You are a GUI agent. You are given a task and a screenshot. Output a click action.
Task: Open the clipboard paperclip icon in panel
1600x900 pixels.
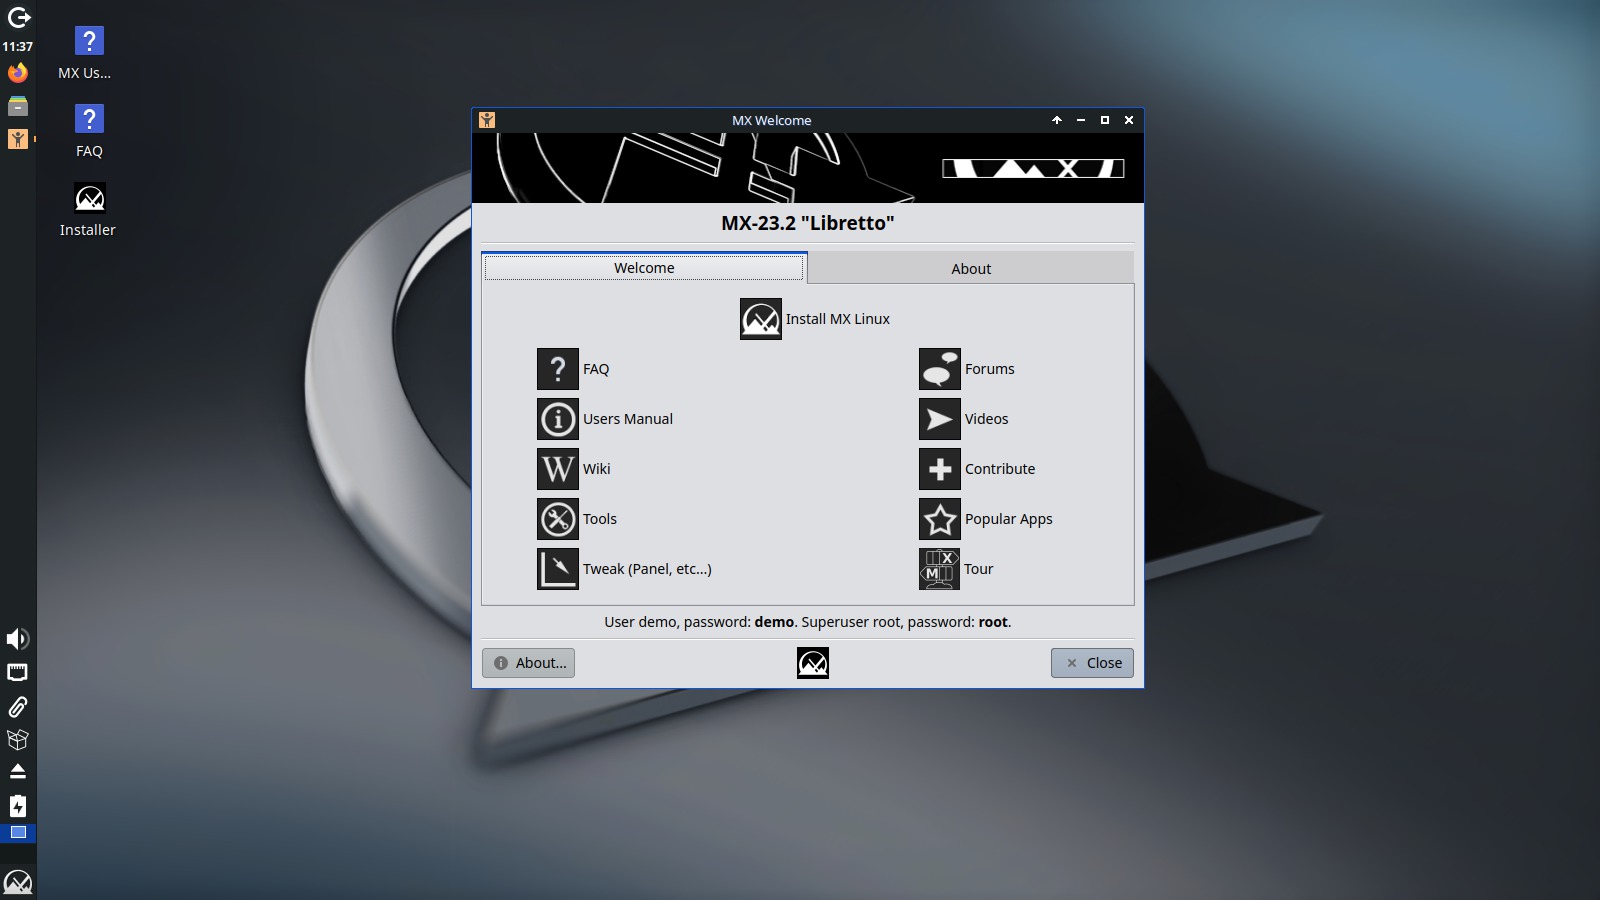[x=18, y=706]
